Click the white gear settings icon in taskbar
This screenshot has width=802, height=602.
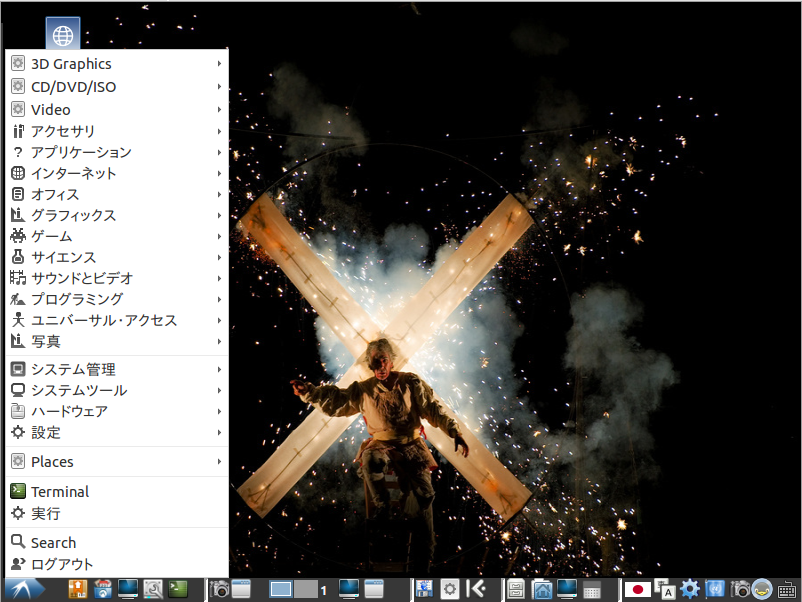click(450, 590)
